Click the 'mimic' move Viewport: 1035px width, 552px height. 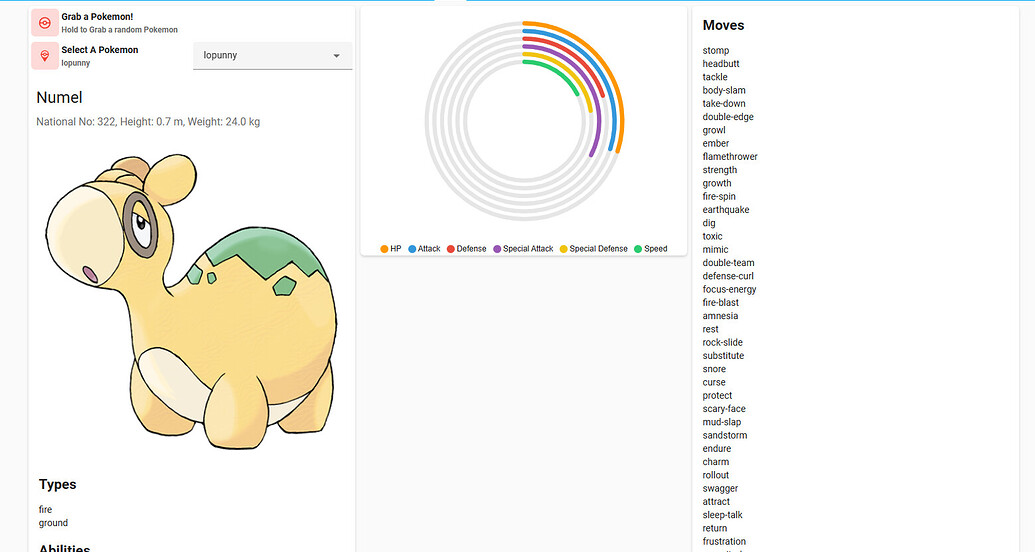click(x=716, y=249)
